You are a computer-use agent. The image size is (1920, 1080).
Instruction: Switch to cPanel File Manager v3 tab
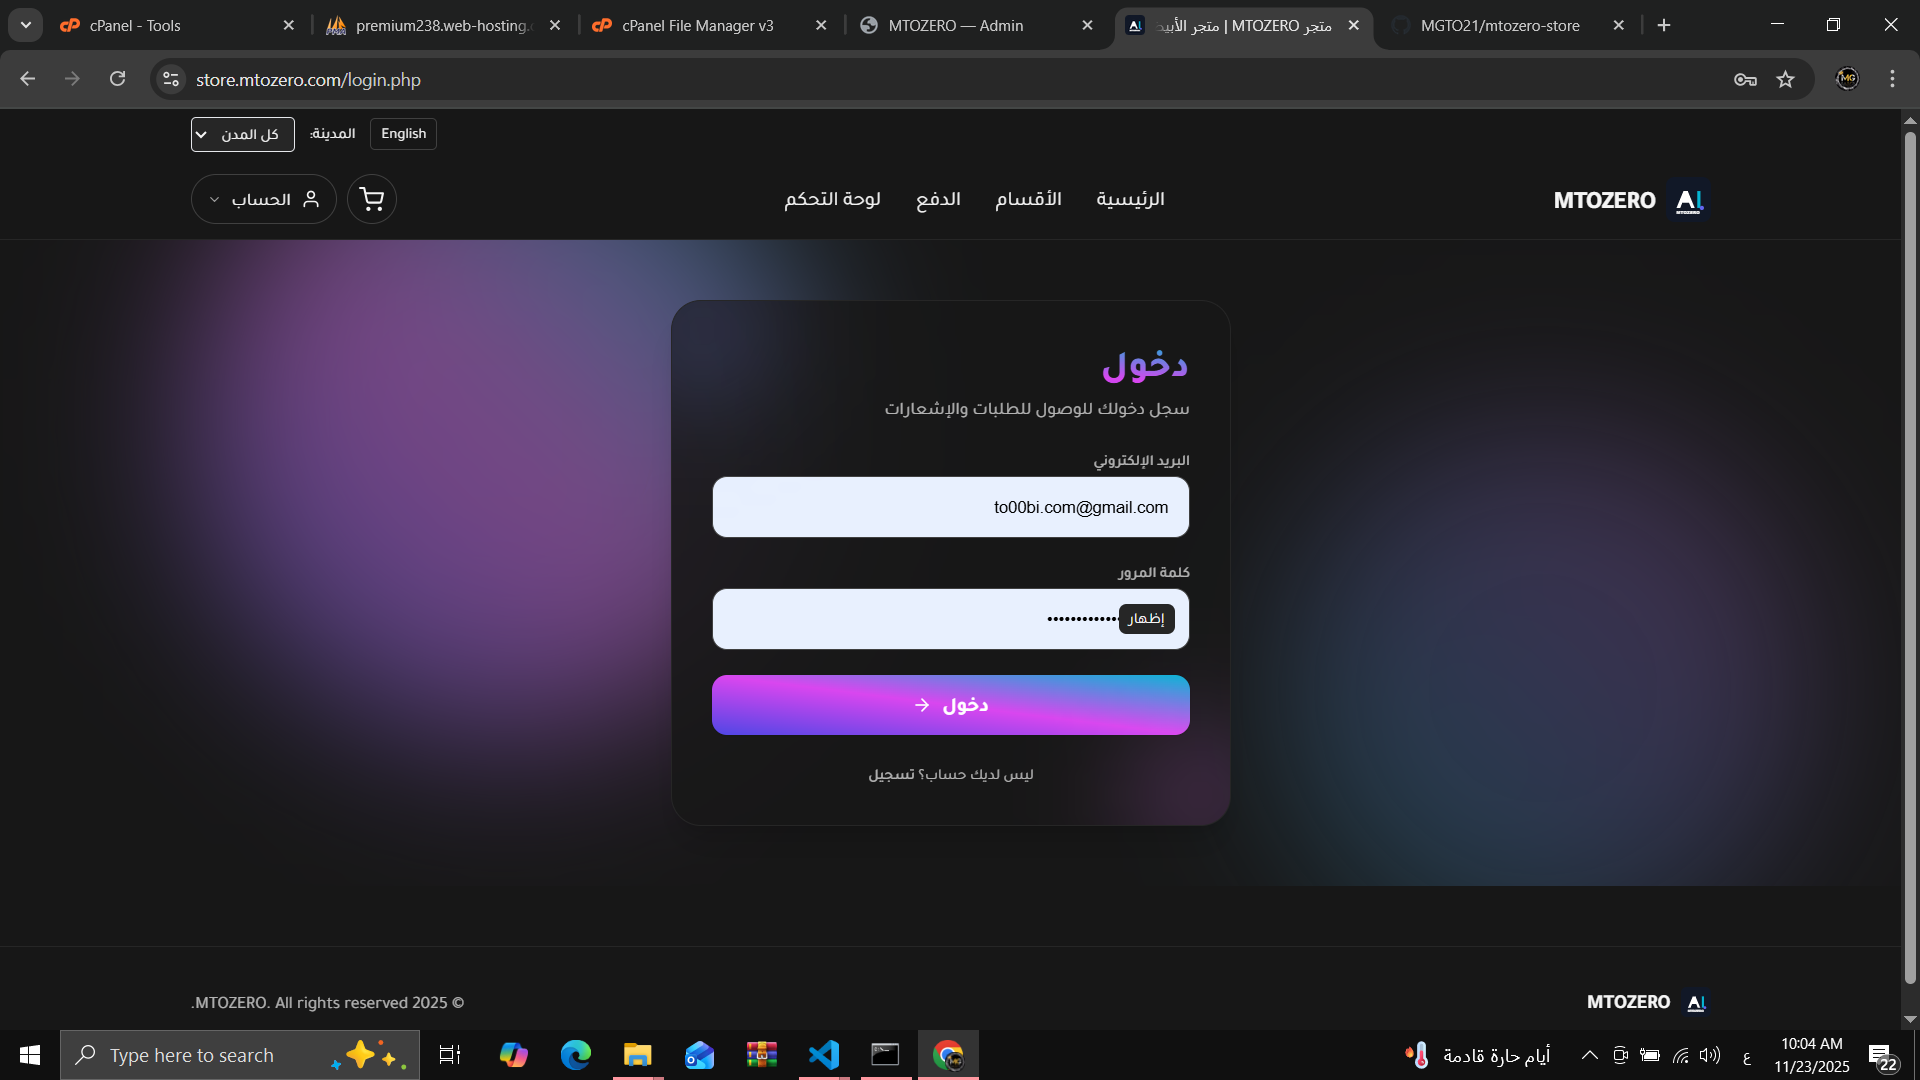(x=697, y=26)
